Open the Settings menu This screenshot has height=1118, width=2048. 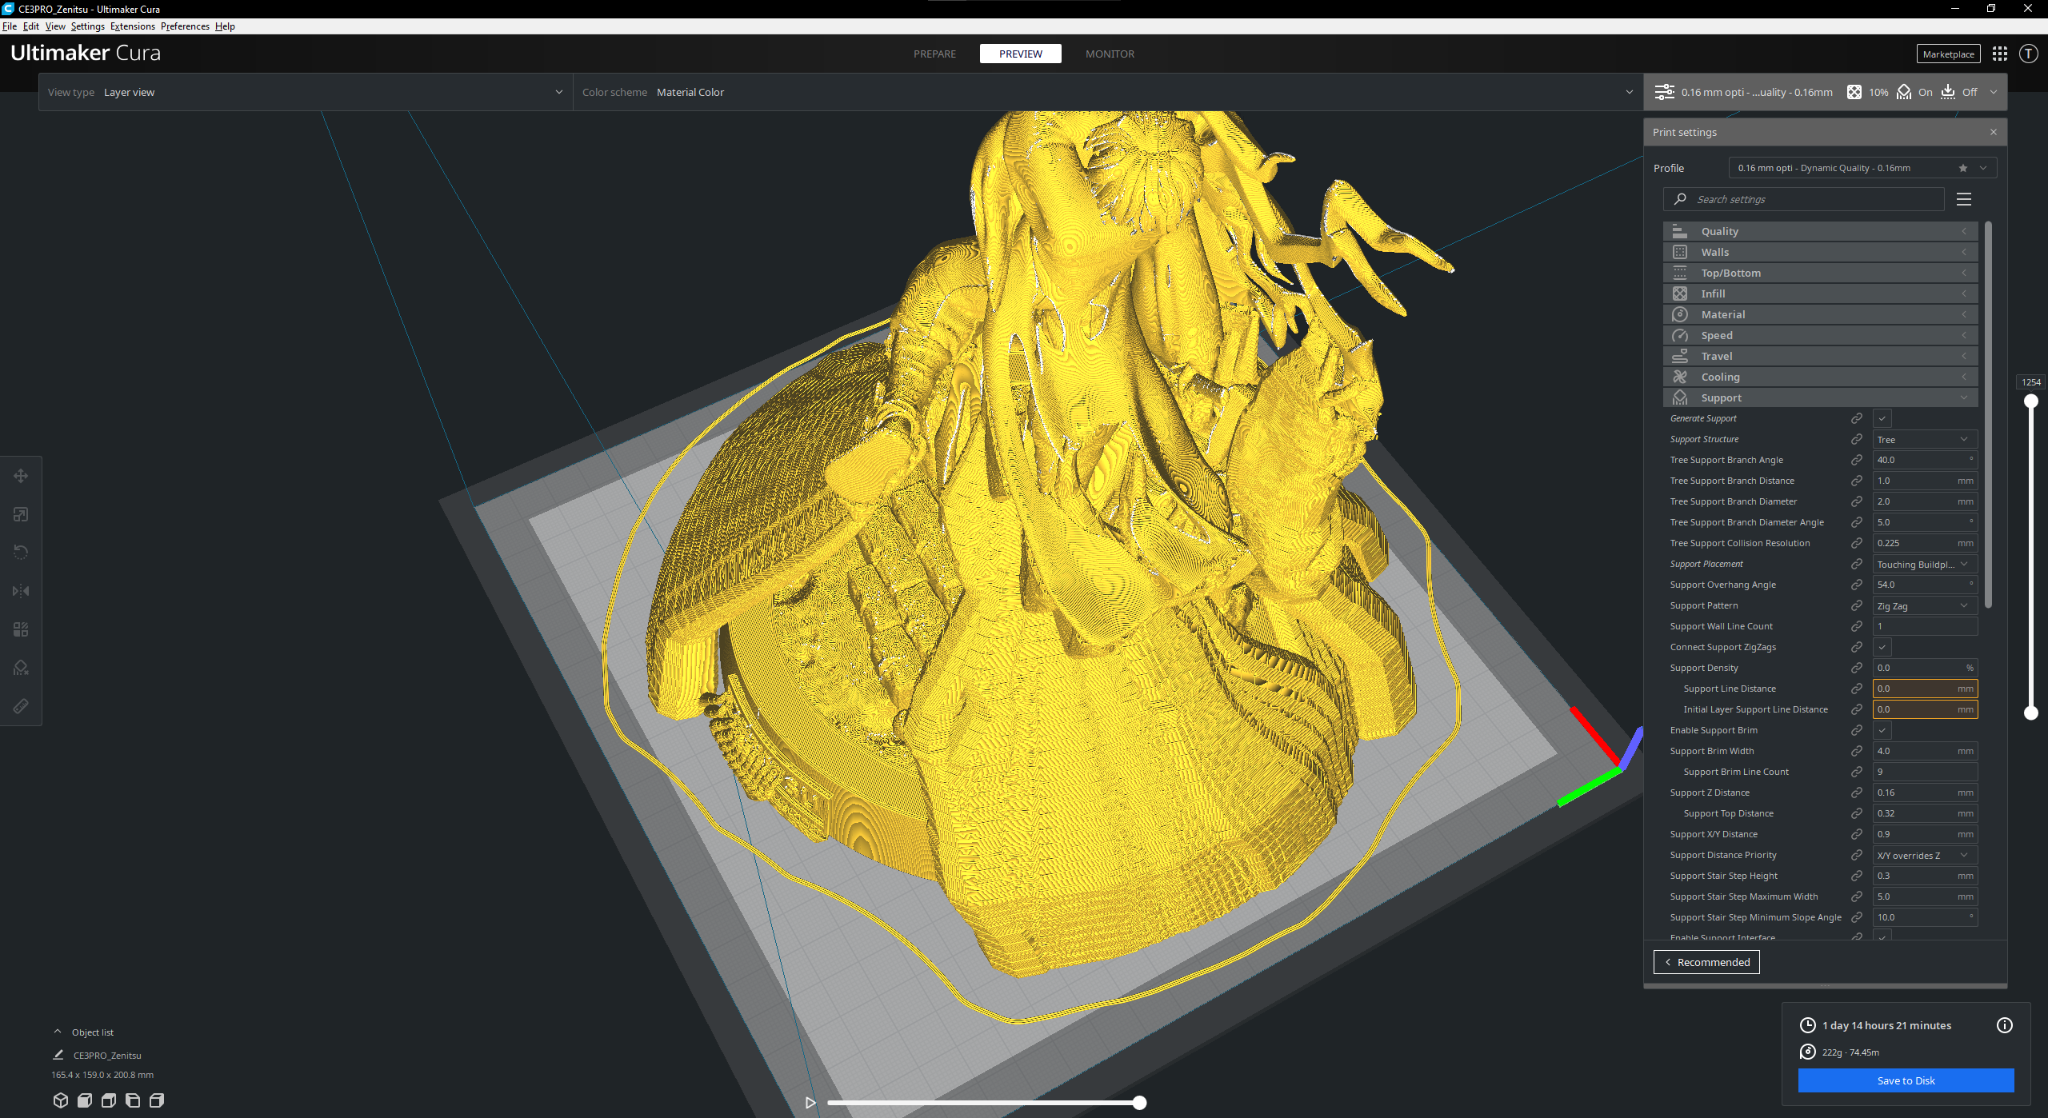(x=88, y=26)
